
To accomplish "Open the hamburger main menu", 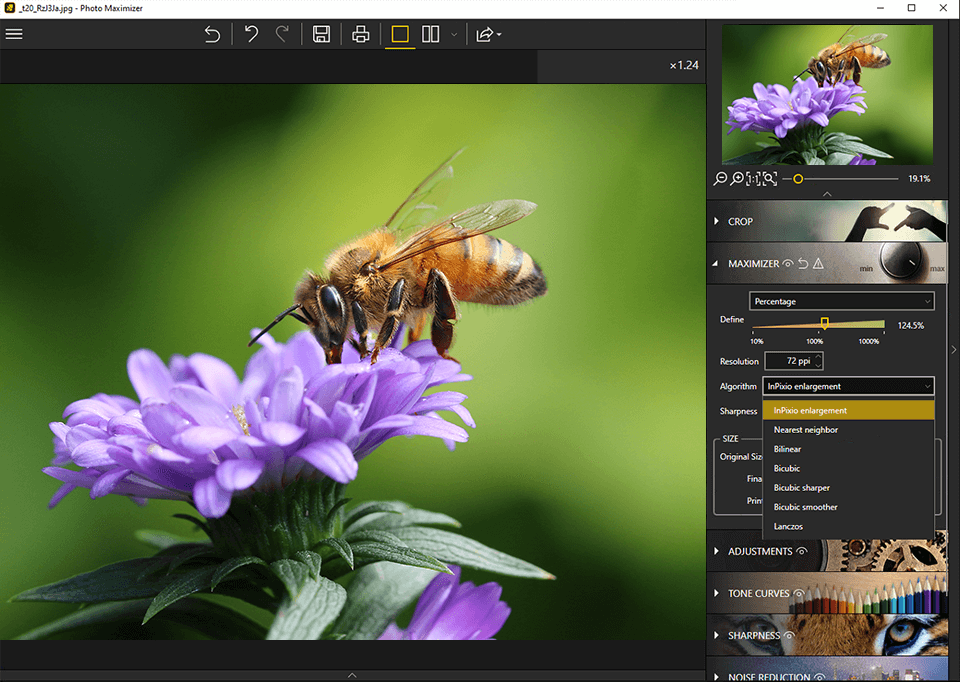I will [14, 34].
